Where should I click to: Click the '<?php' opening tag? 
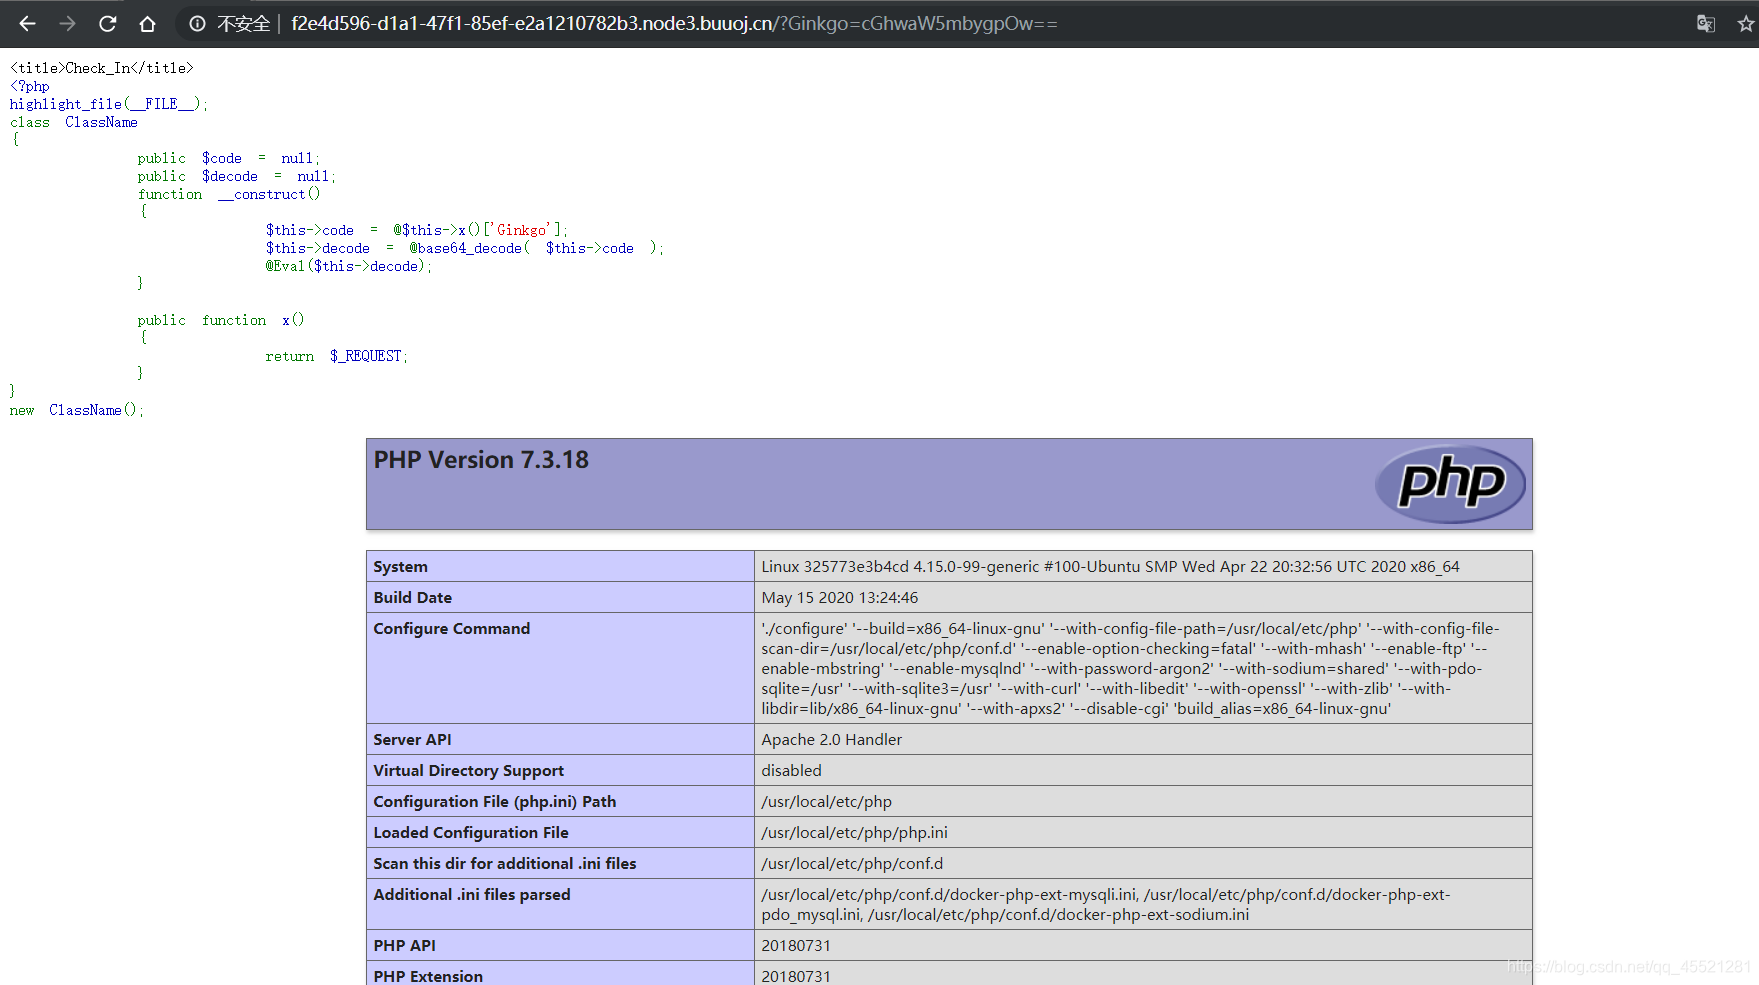coord(30,86)
